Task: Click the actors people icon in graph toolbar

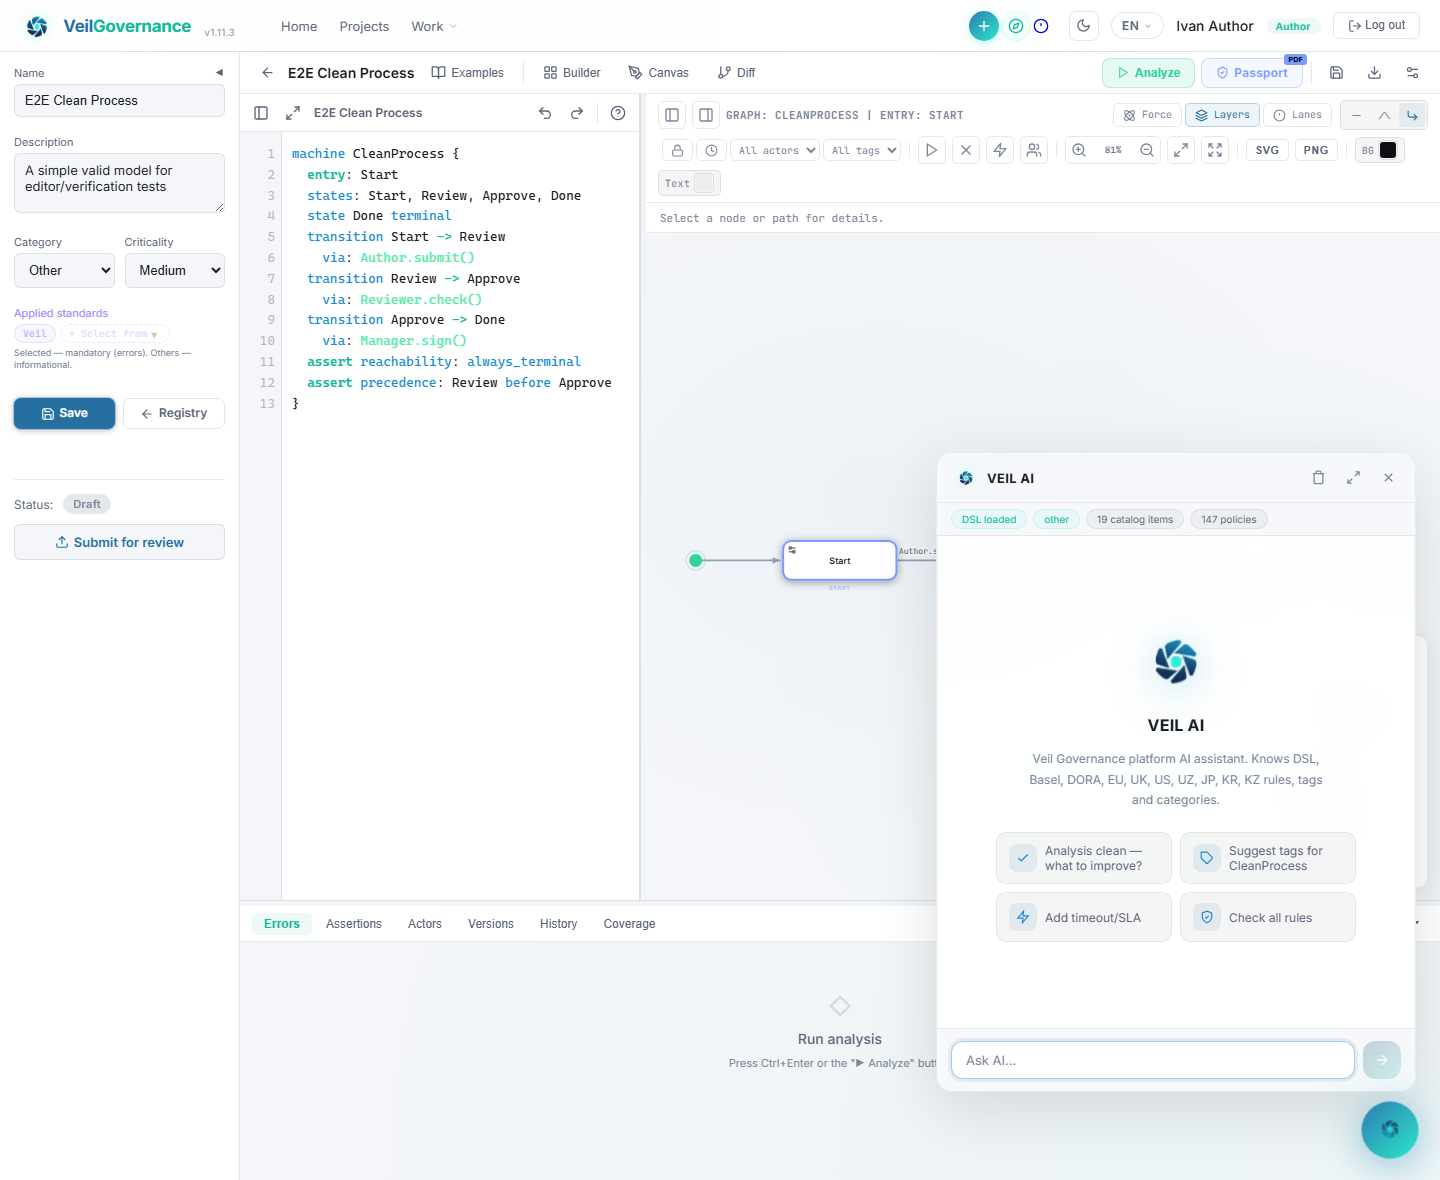Action: tap(1034, 150)
